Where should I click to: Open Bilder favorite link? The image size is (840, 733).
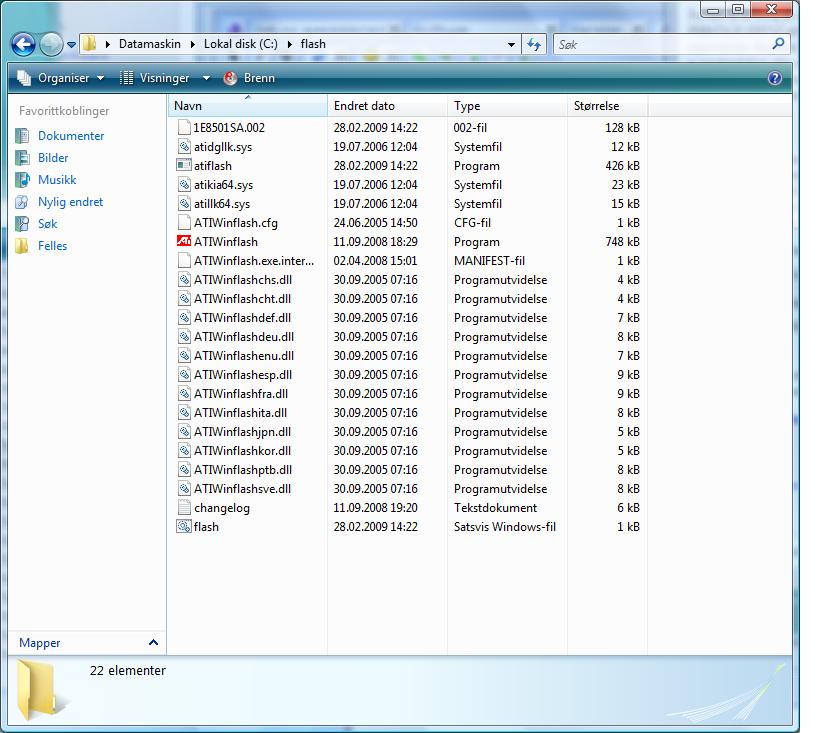tap(53, 158)
